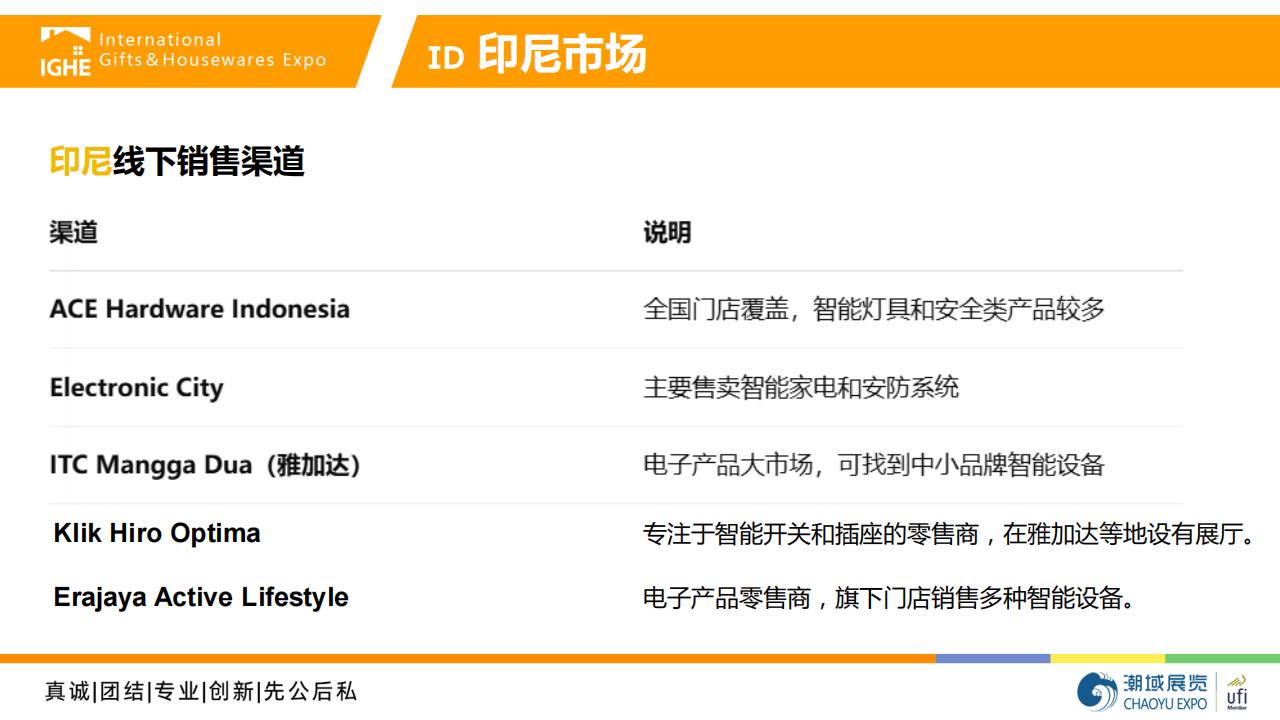Click the footer motto '真诚|团结|专业|创新|先公后私'

pyautogui.click(x=200, y=691)
